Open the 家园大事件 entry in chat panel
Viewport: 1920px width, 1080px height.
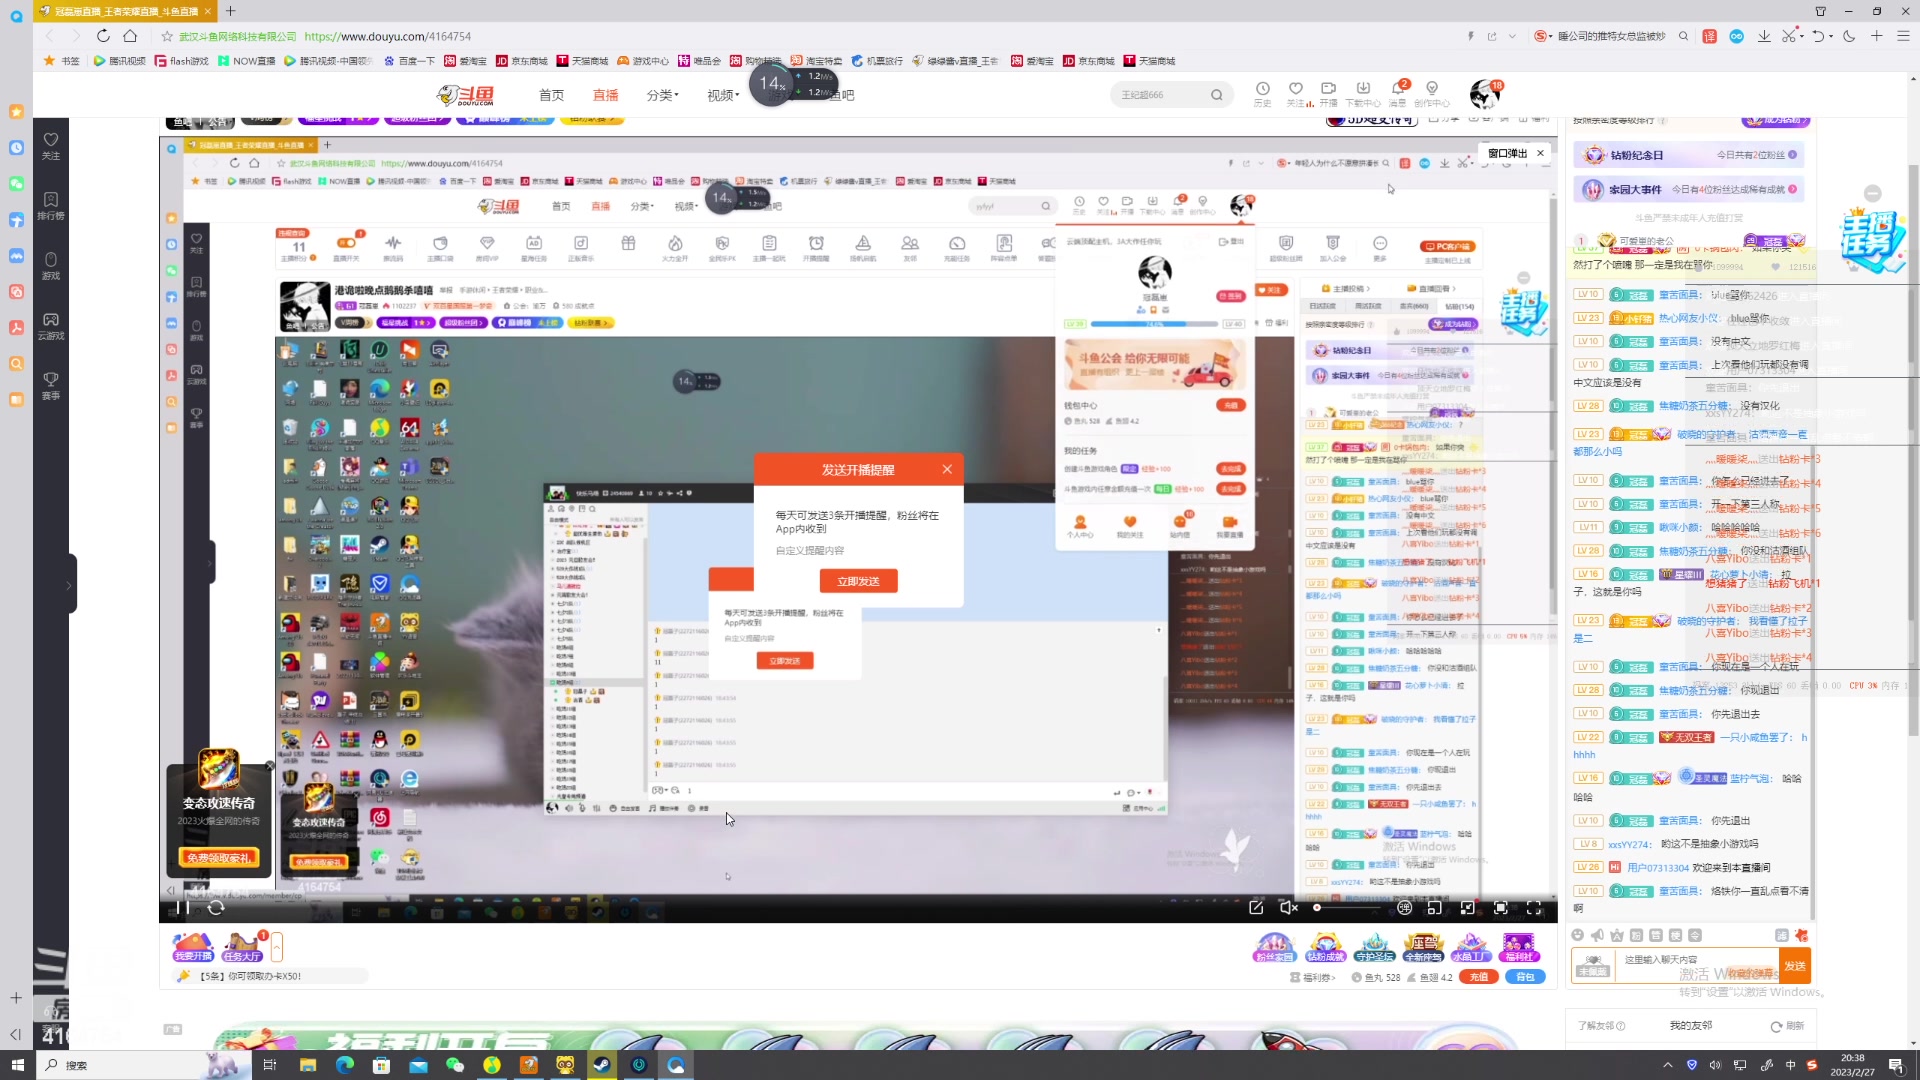1689,189
